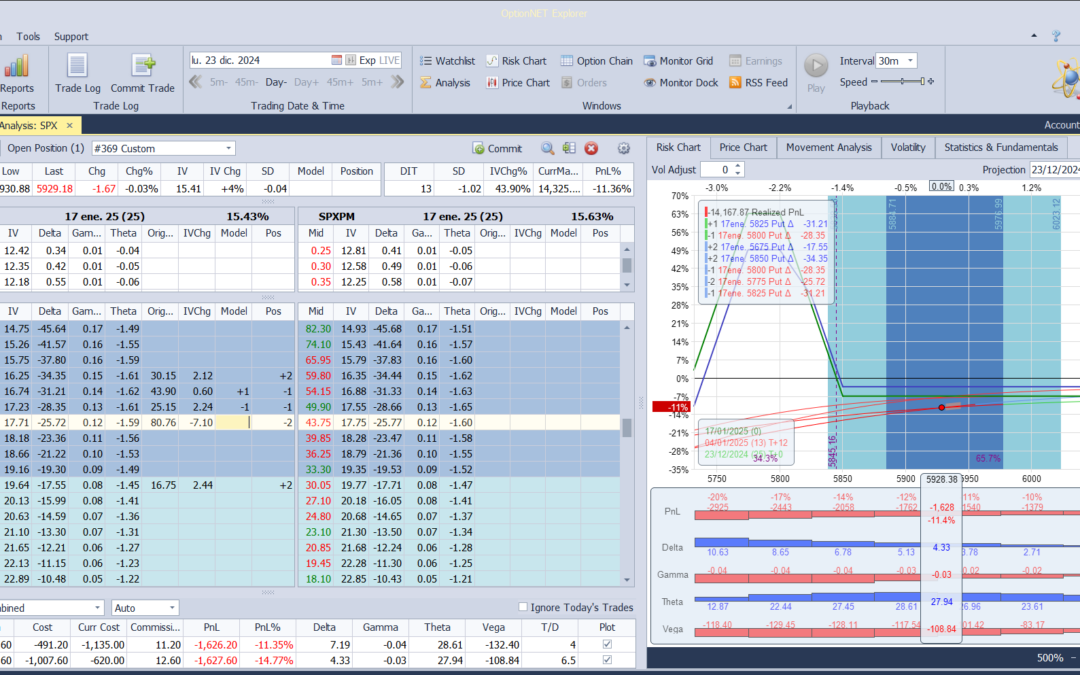Open the Trade Log icon
Viewport: 1080px width, 675px height.
[77, 67]
